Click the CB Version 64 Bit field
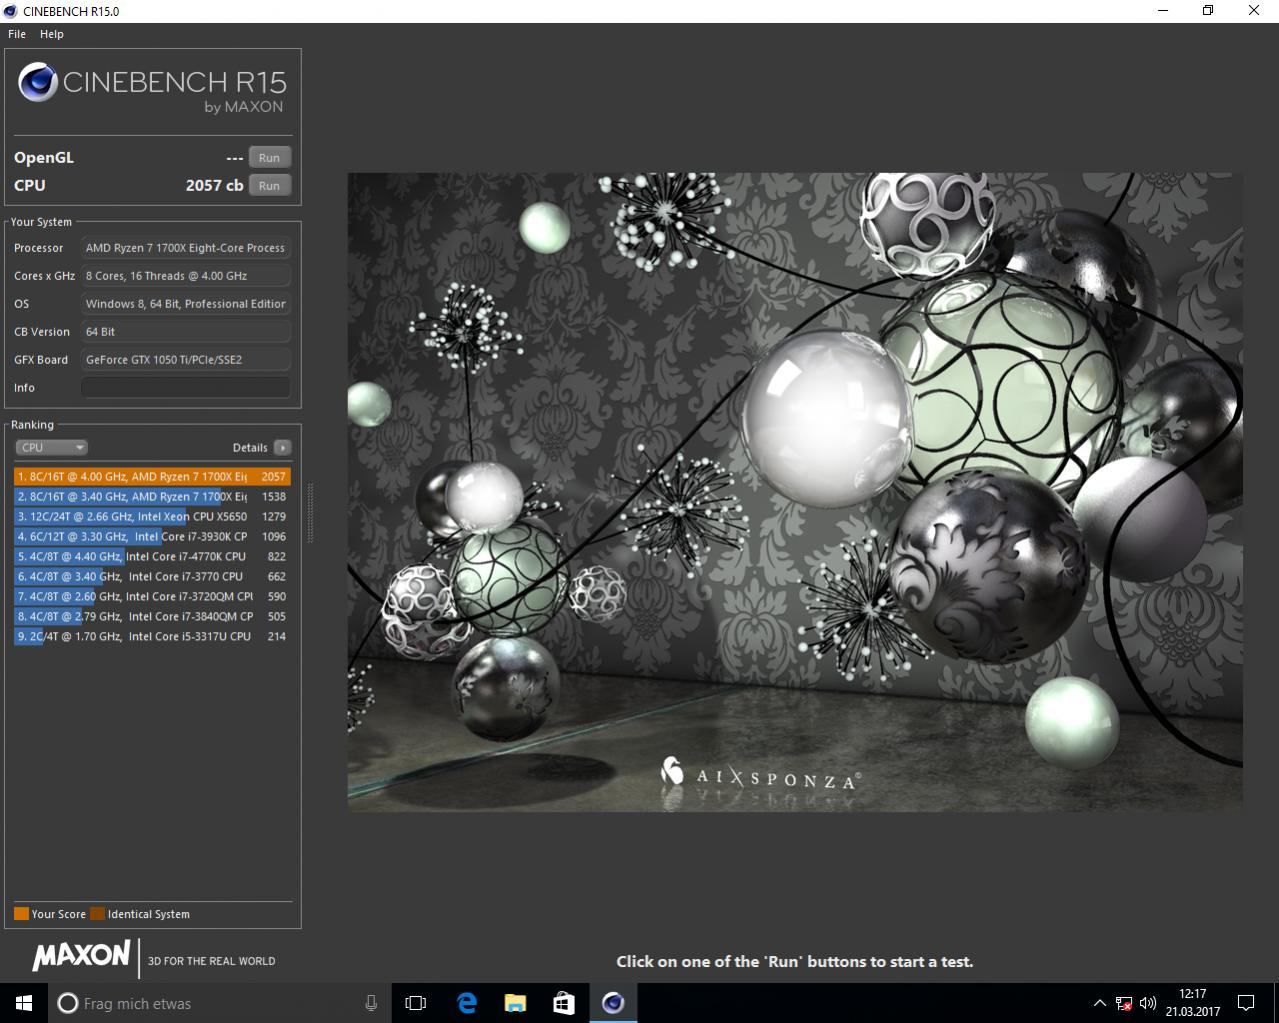The image size is (1279, 1023). tap(186, 332)
